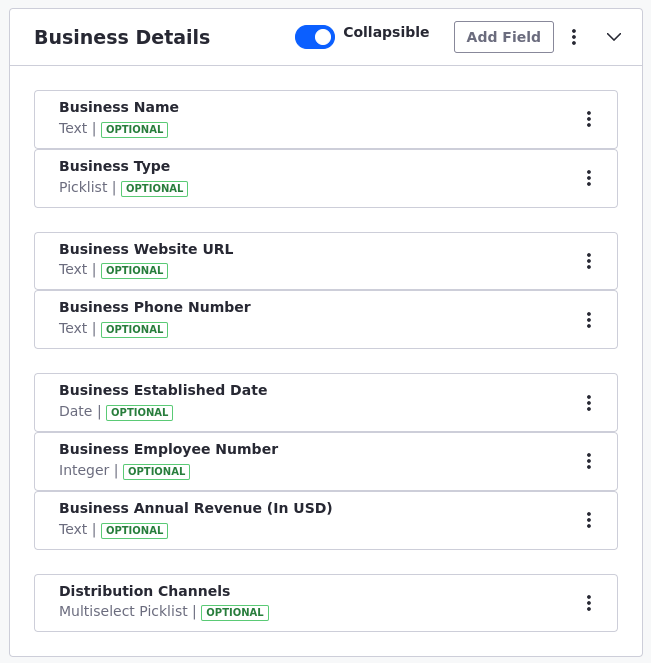Open Business Details section kebab menu
Viewport: 651px width, 663px height.
(x=574, y=37)
